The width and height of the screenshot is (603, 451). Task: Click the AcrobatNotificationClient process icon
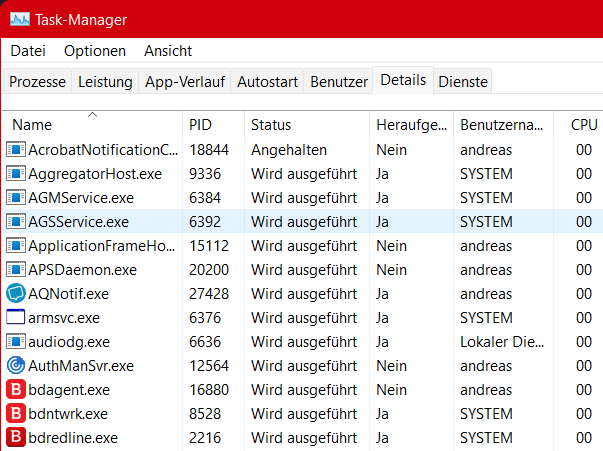coord(16,149)
